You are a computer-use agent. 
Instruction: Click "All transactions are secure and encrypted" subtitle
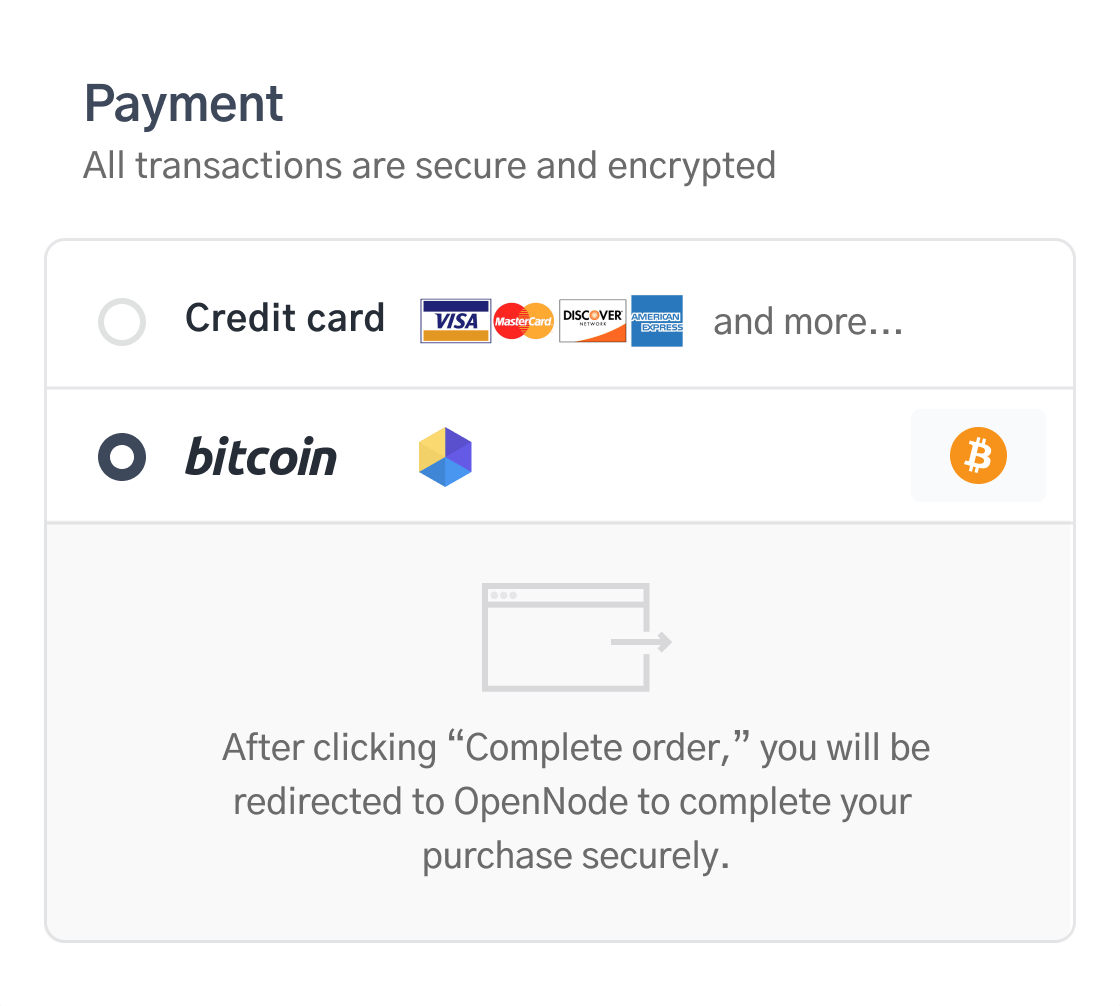click(x=430, y=165)
